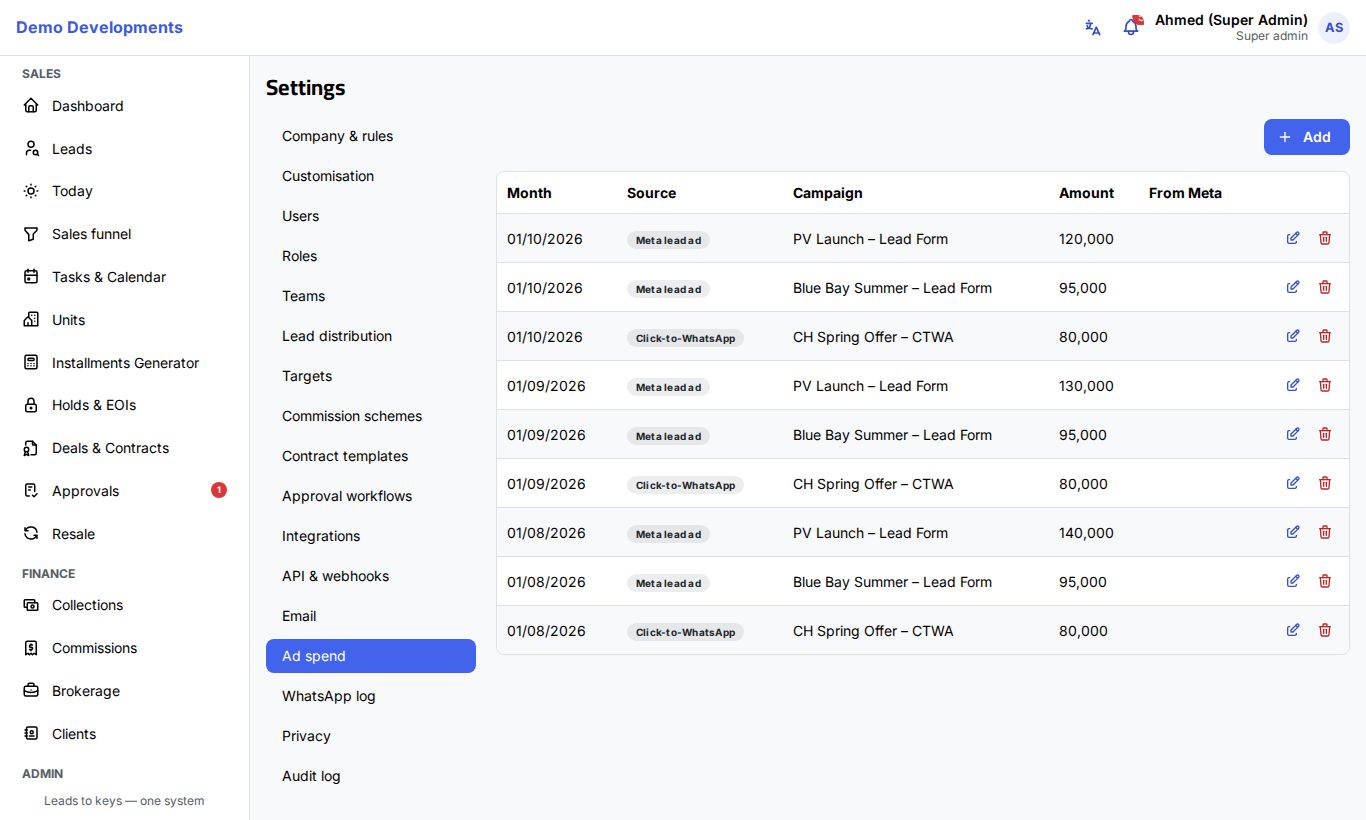
Task: Edit the 01/10/2026 Blue Bay Summer row
Action: (x=1293, y=287)
